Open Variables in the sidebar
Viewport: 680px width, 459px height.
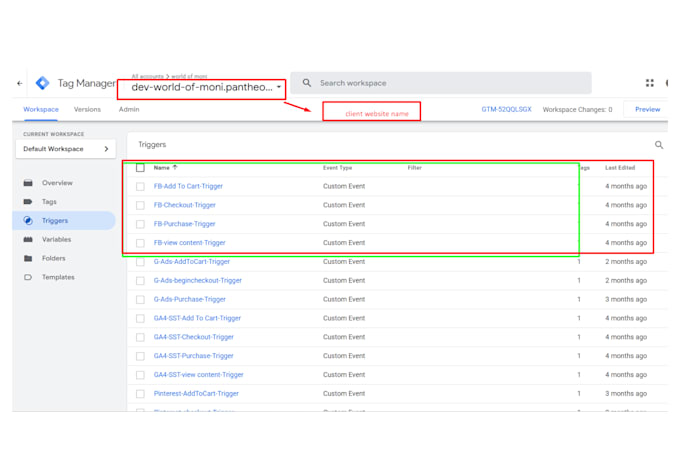[56, 239]
